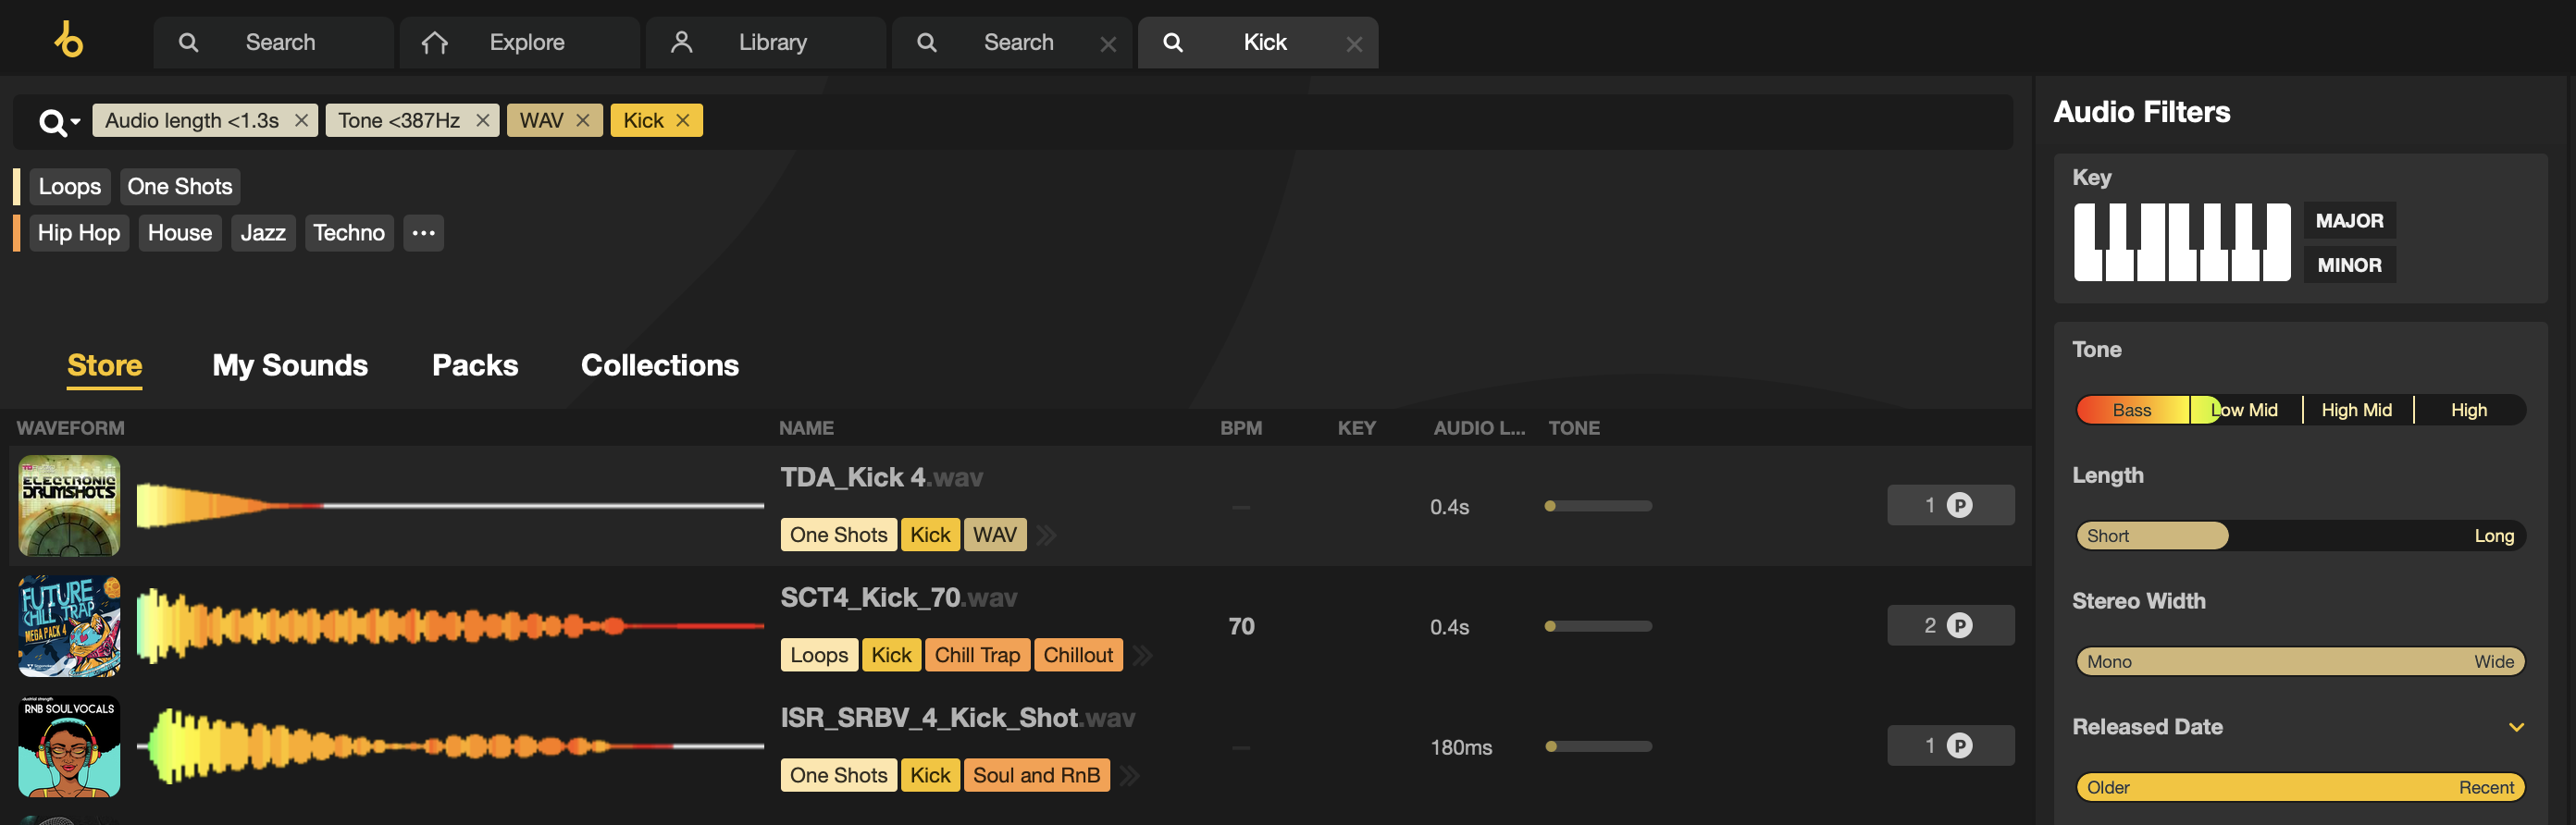Click the piano keyboard key selector
This screenshot has width=2576, height=825.
(x=2182, y=242)
